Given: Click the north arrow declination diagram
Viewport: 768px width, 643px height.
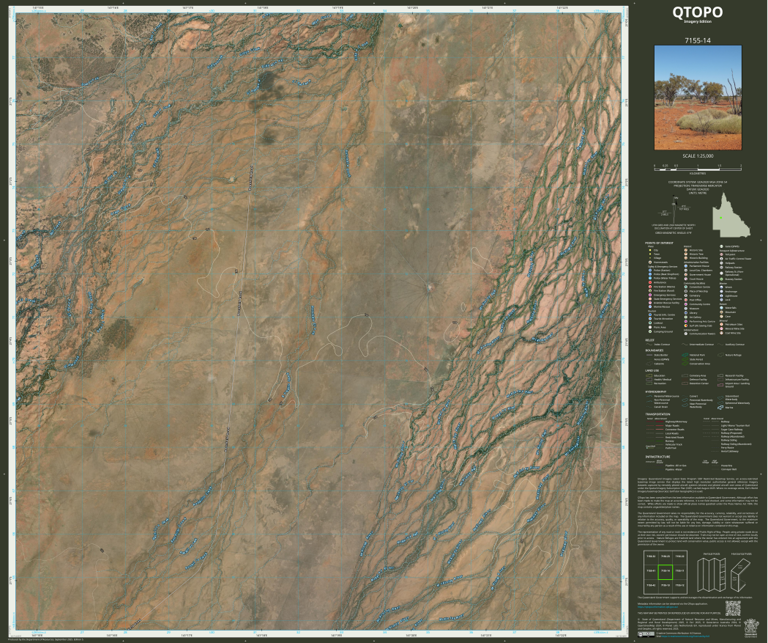Looking at the screenshot, I should tap(673, 210).
